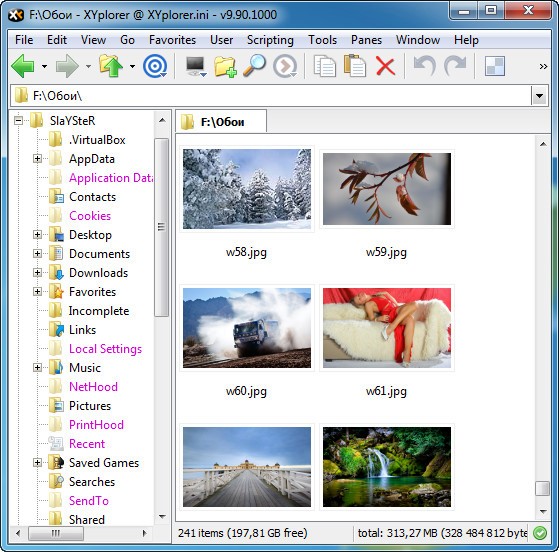Viewport: 559px width, 552px height.
Task: Toggle the dual pane checkered icon
Action: (x=495, y=66)
